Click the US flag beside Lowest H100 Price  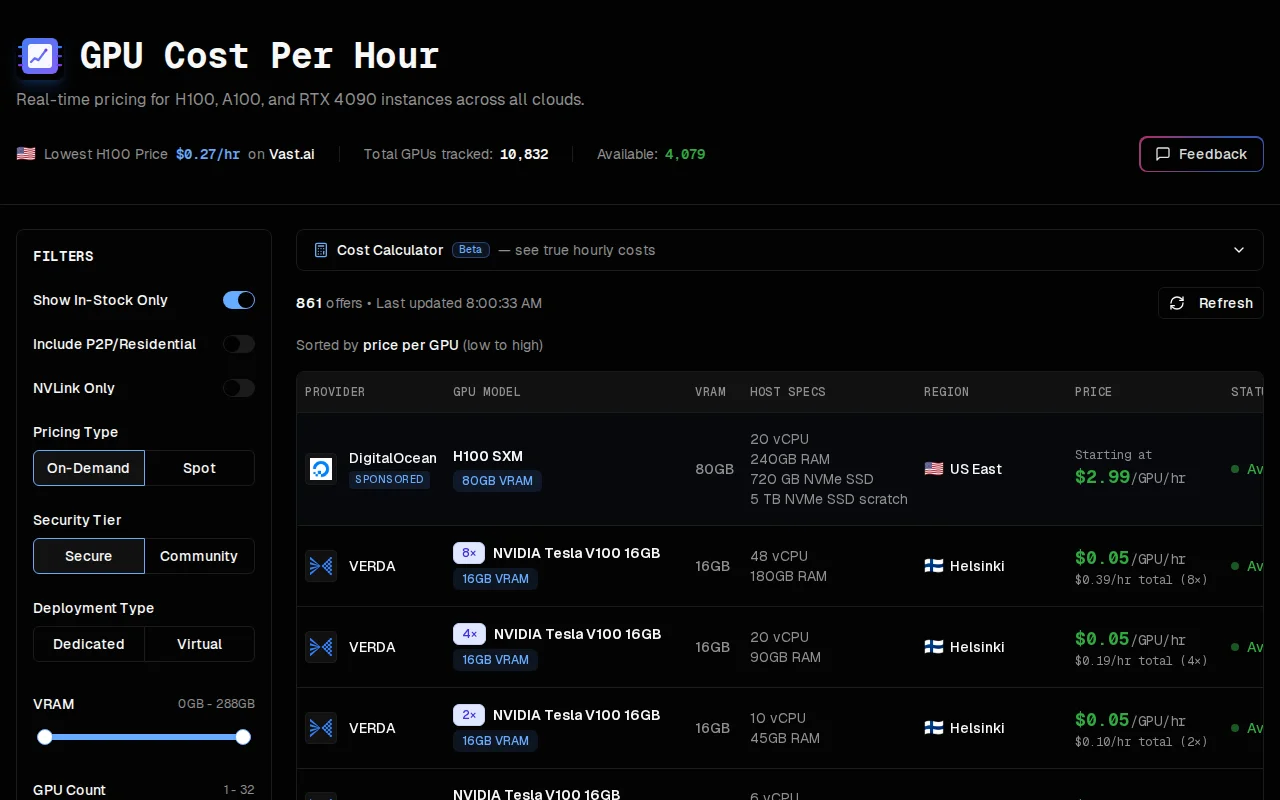point(26,154)
